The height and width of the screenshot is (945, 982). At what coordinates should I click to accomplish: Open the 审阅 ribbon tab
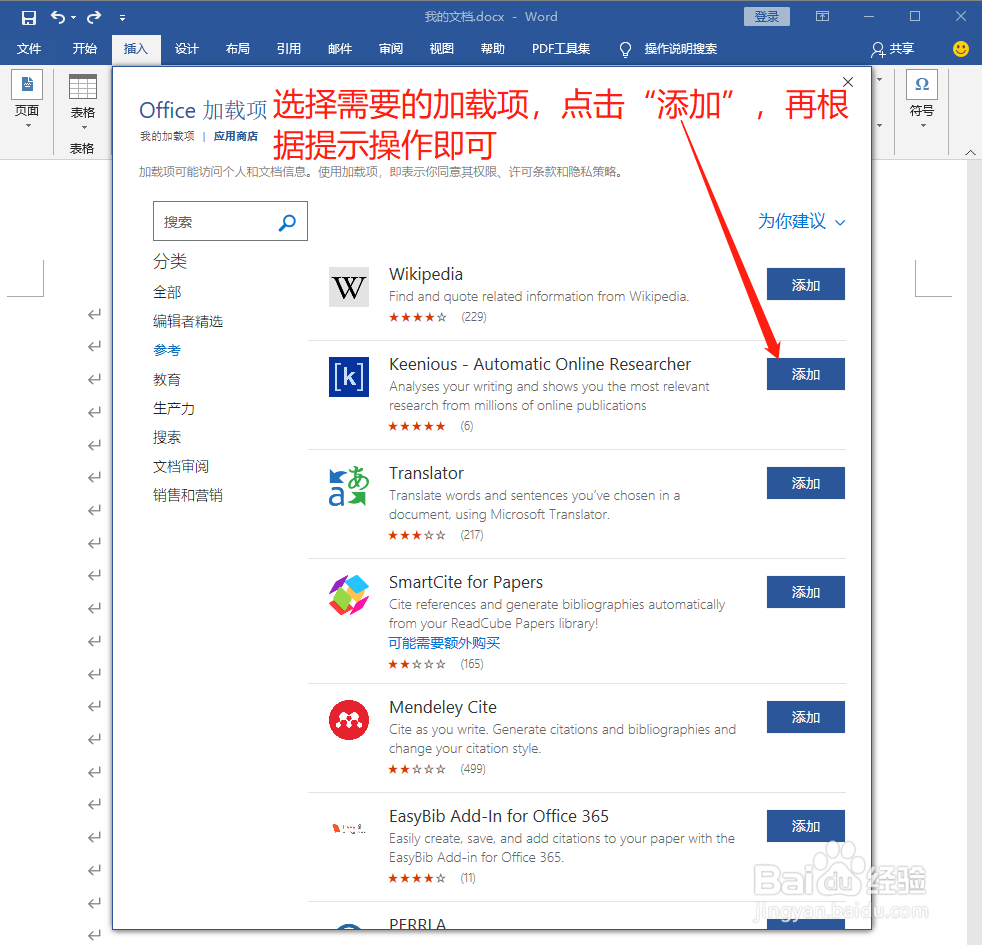coord(390,48)
